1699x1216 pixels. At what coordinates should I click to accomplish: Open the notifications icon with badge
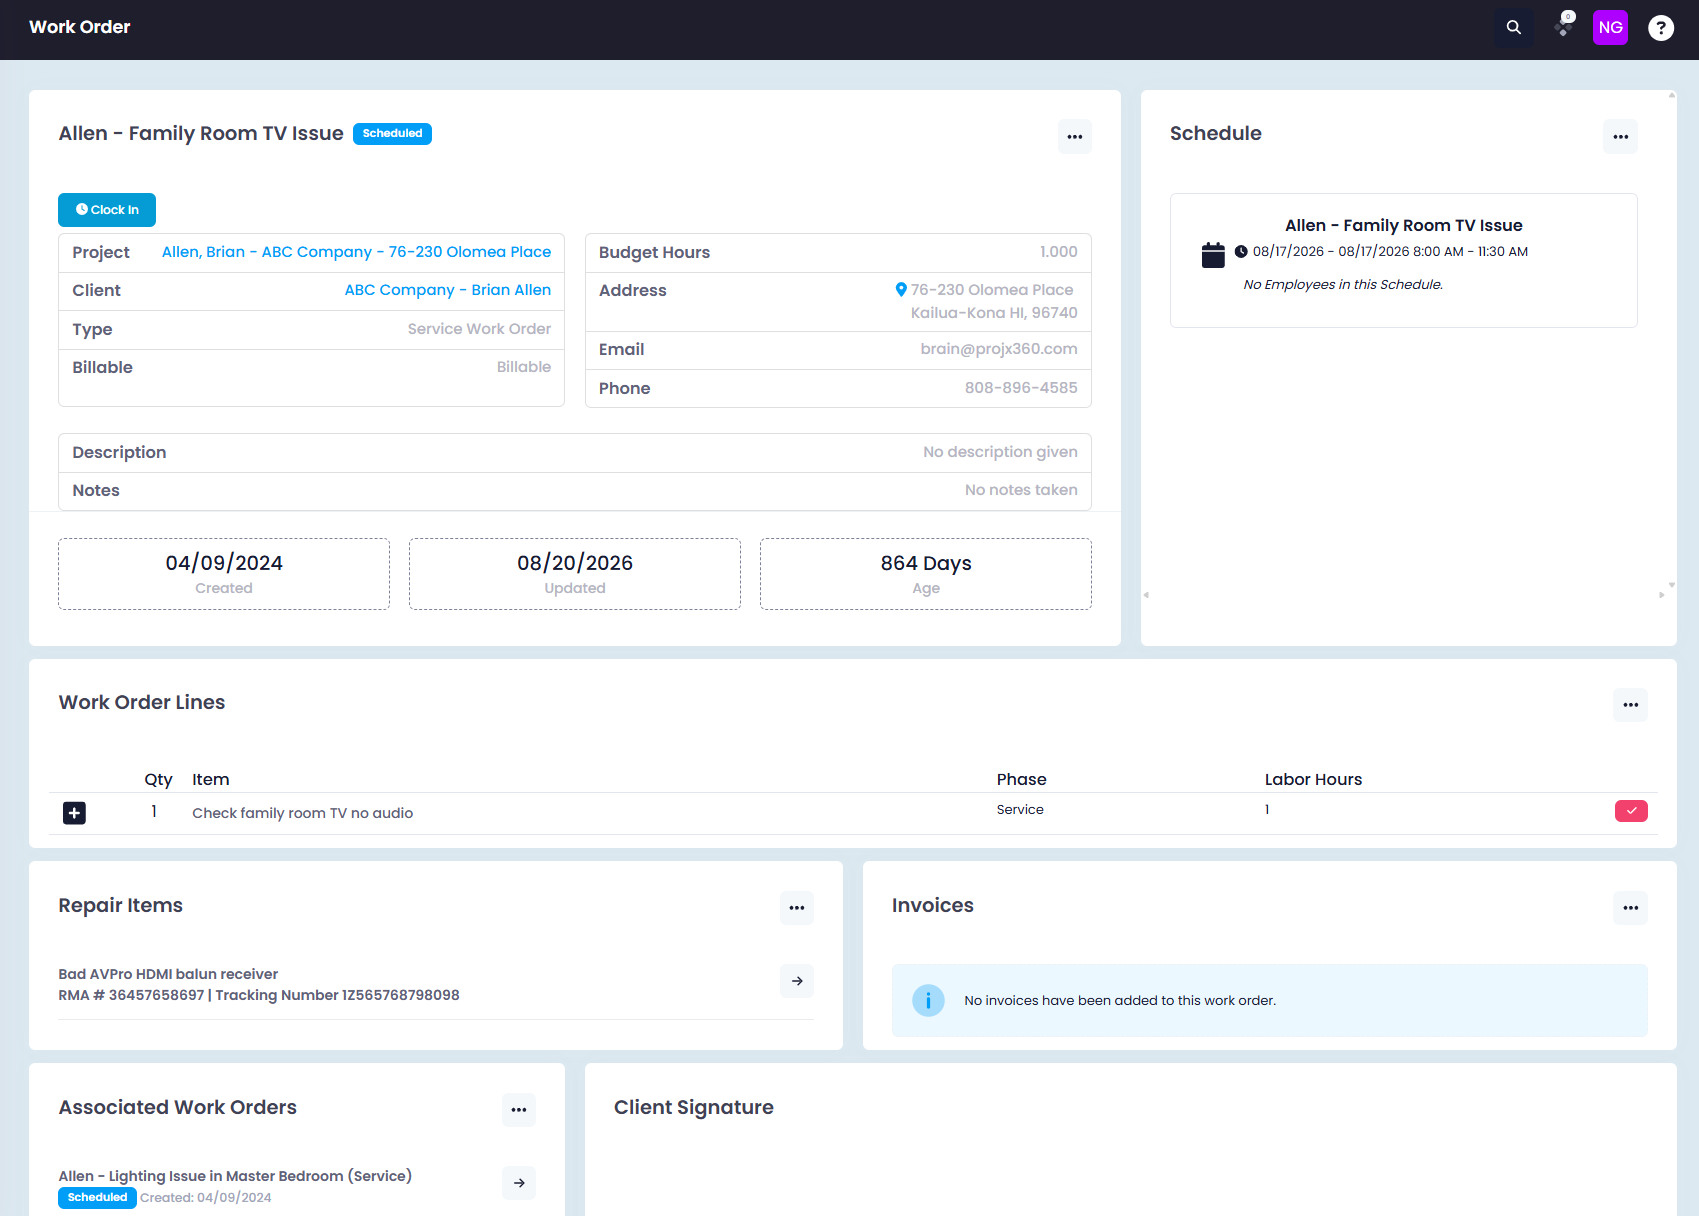click(1564, 26)
